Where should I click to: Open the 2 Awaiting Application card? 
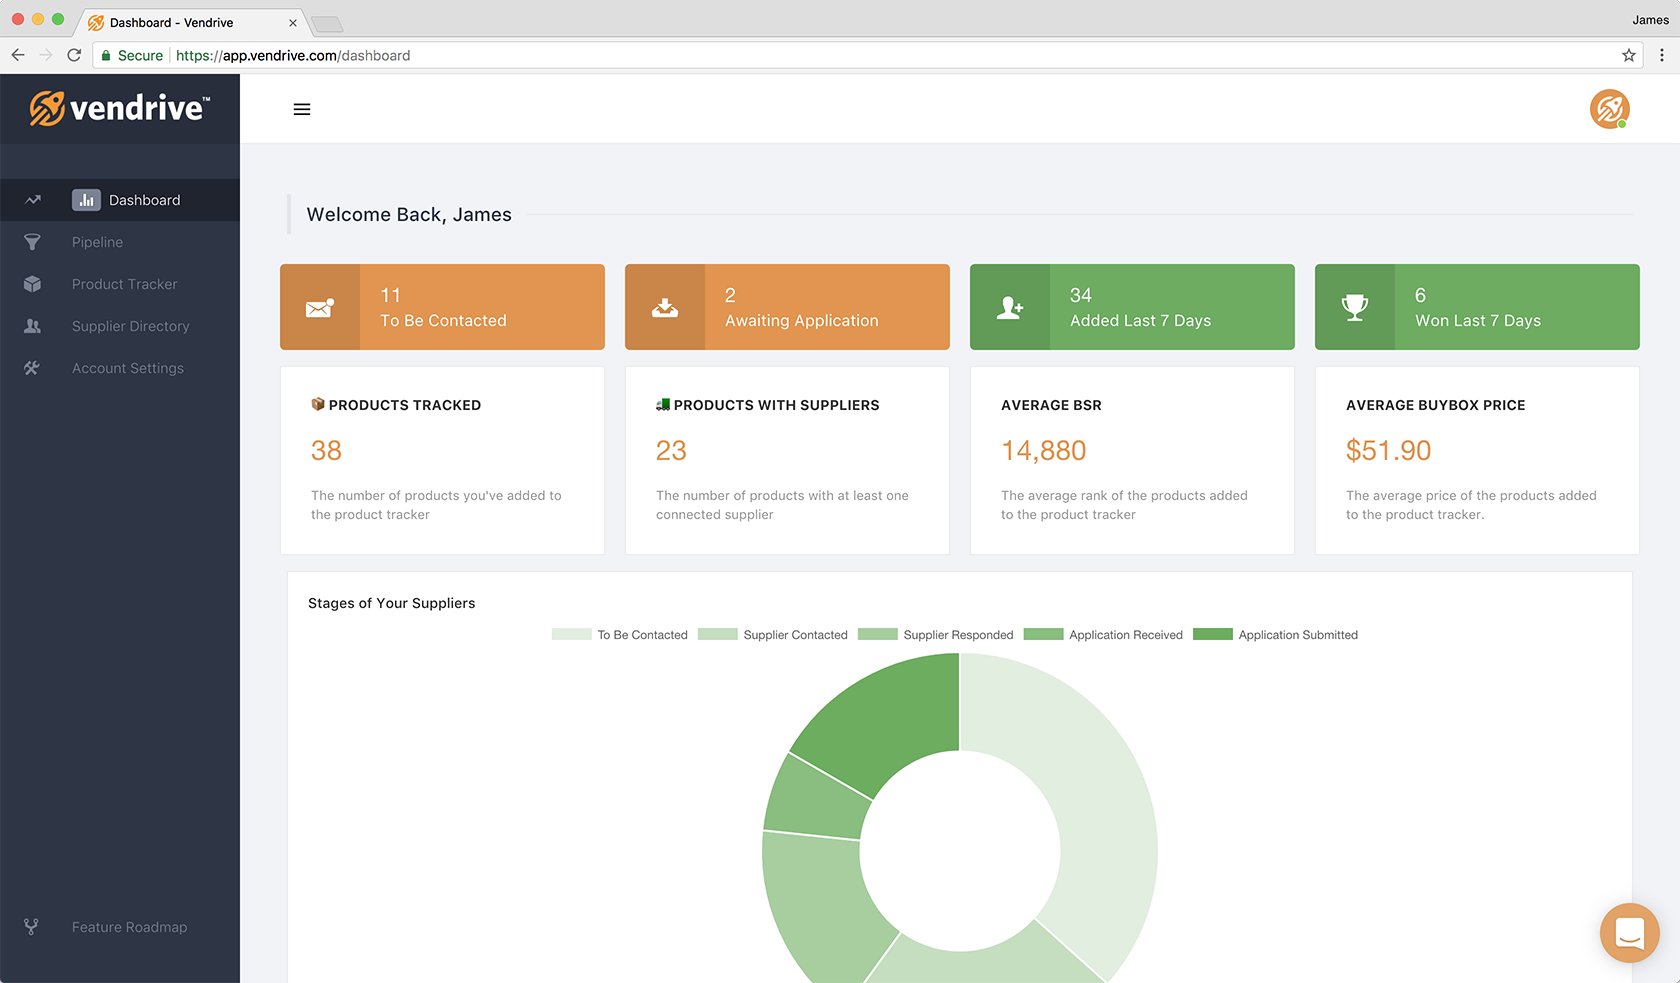click(787, 307)
